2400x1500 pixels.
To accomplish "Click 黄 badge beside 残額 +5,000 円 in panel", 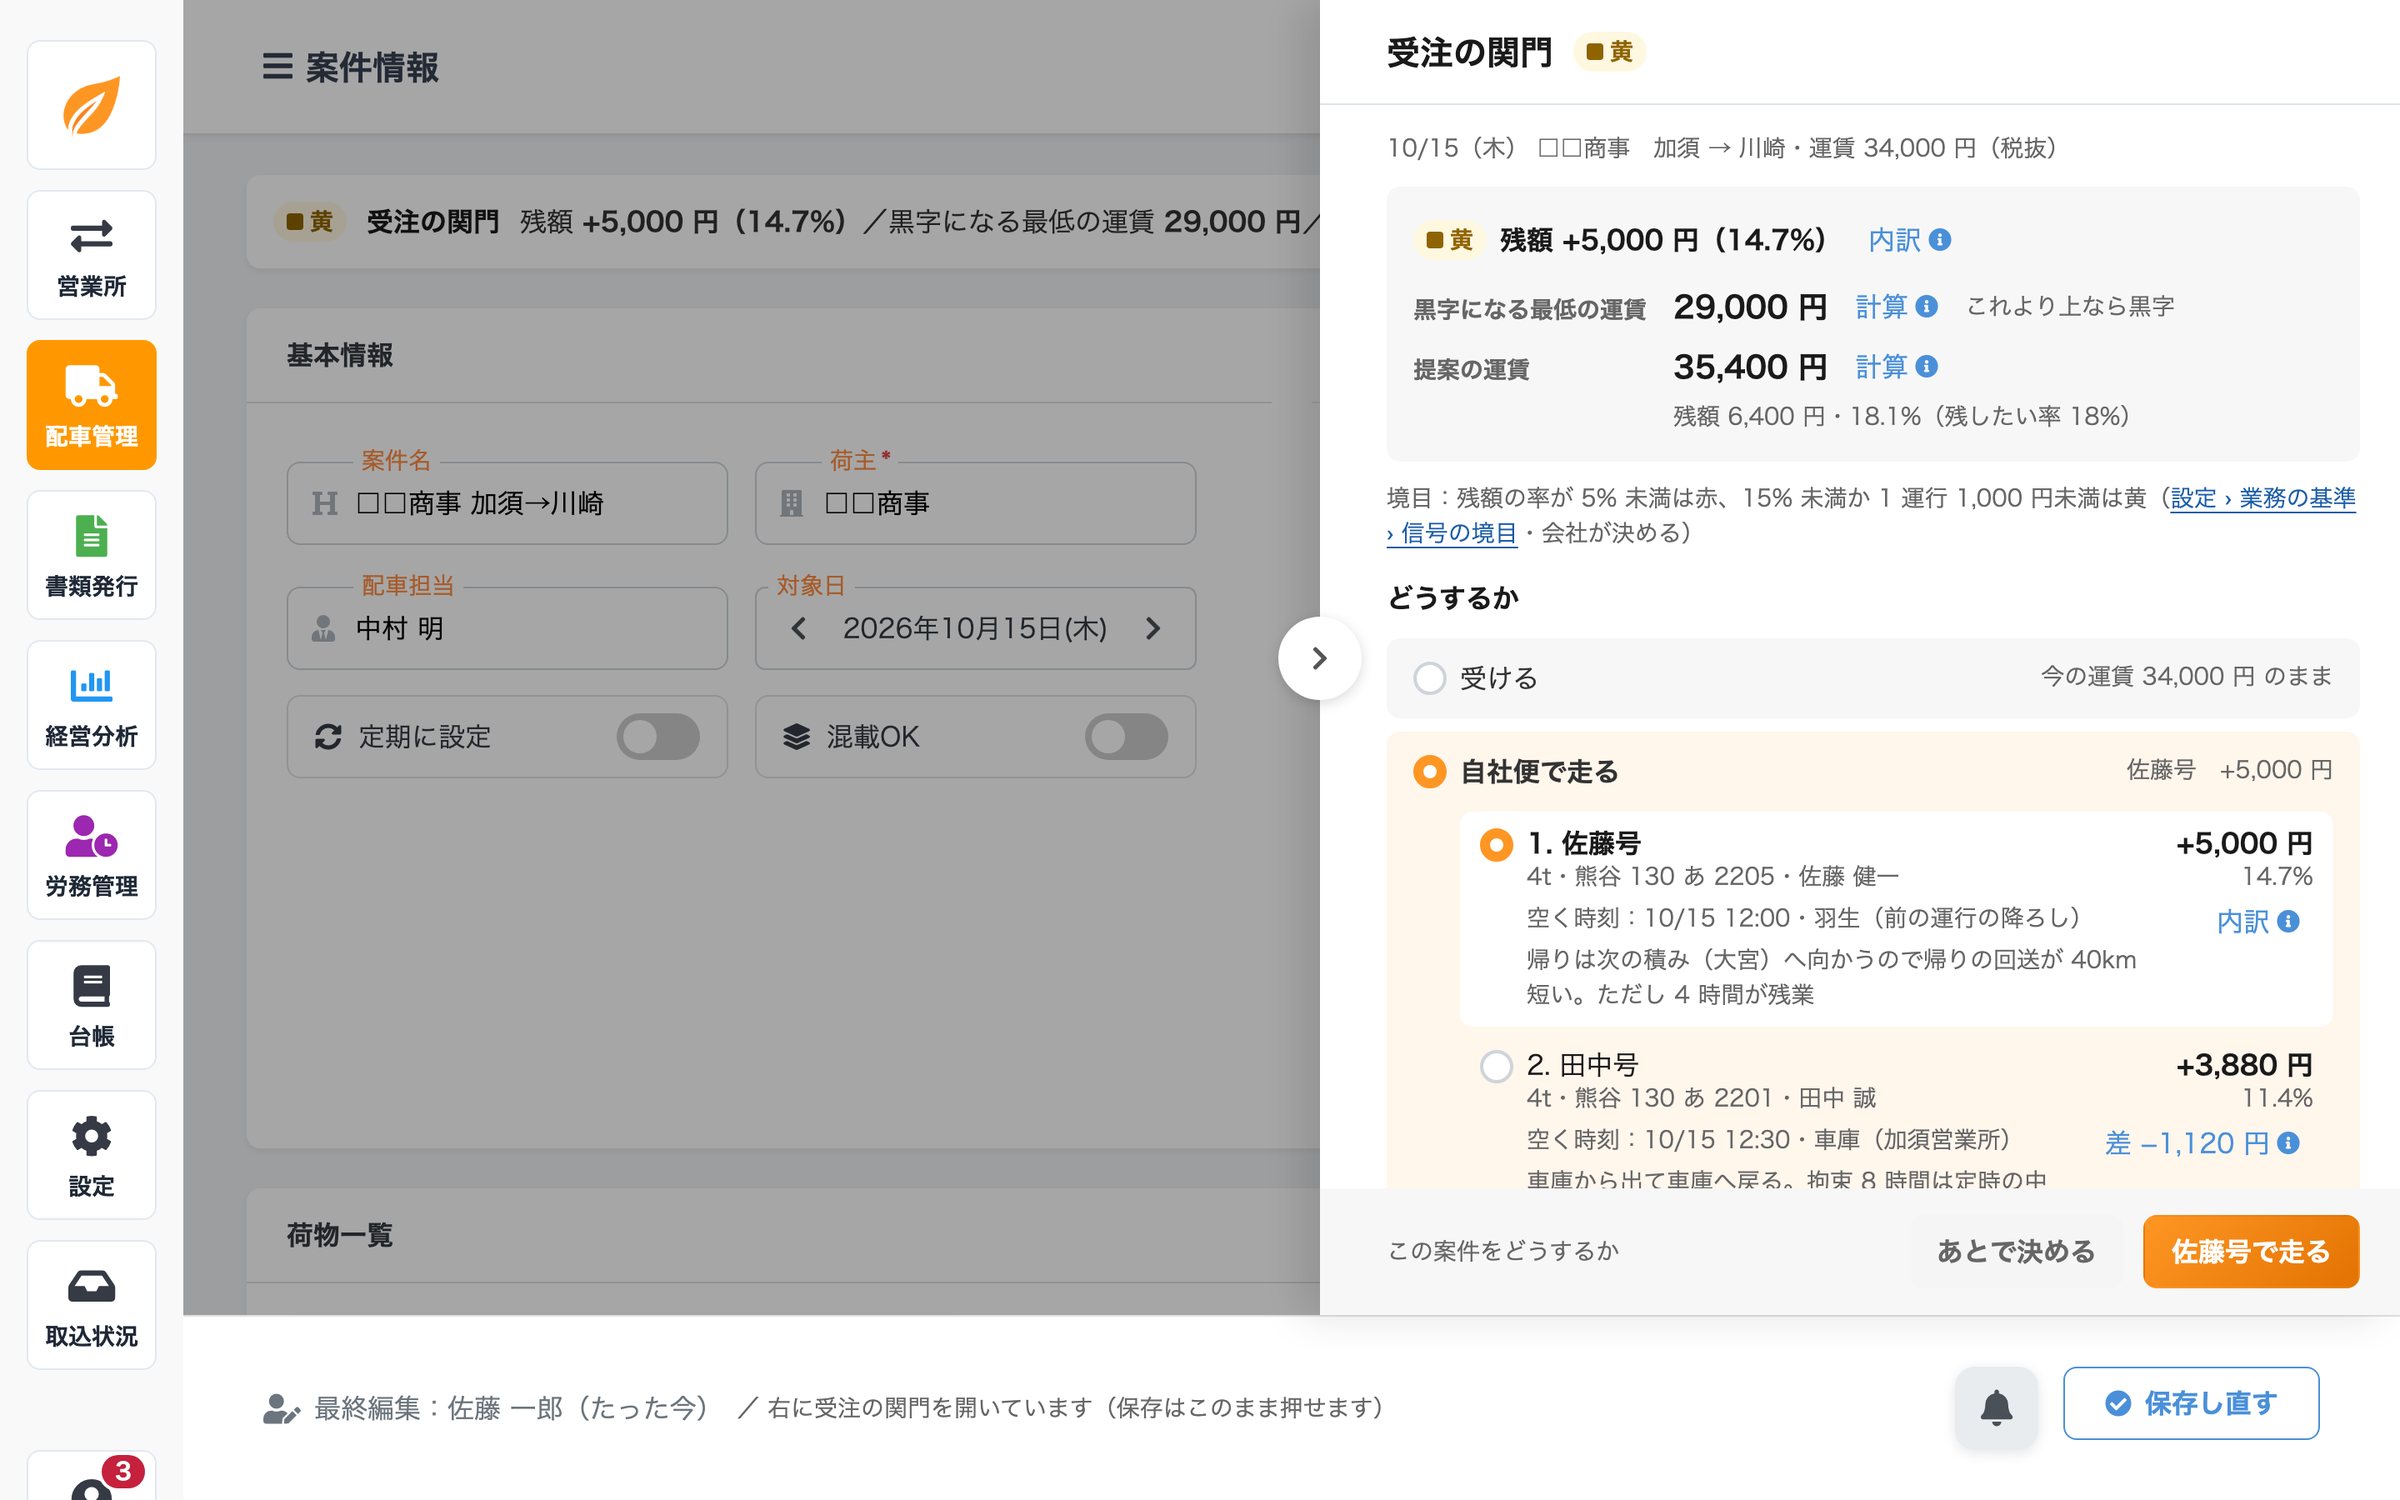I will coord(1449,240).
